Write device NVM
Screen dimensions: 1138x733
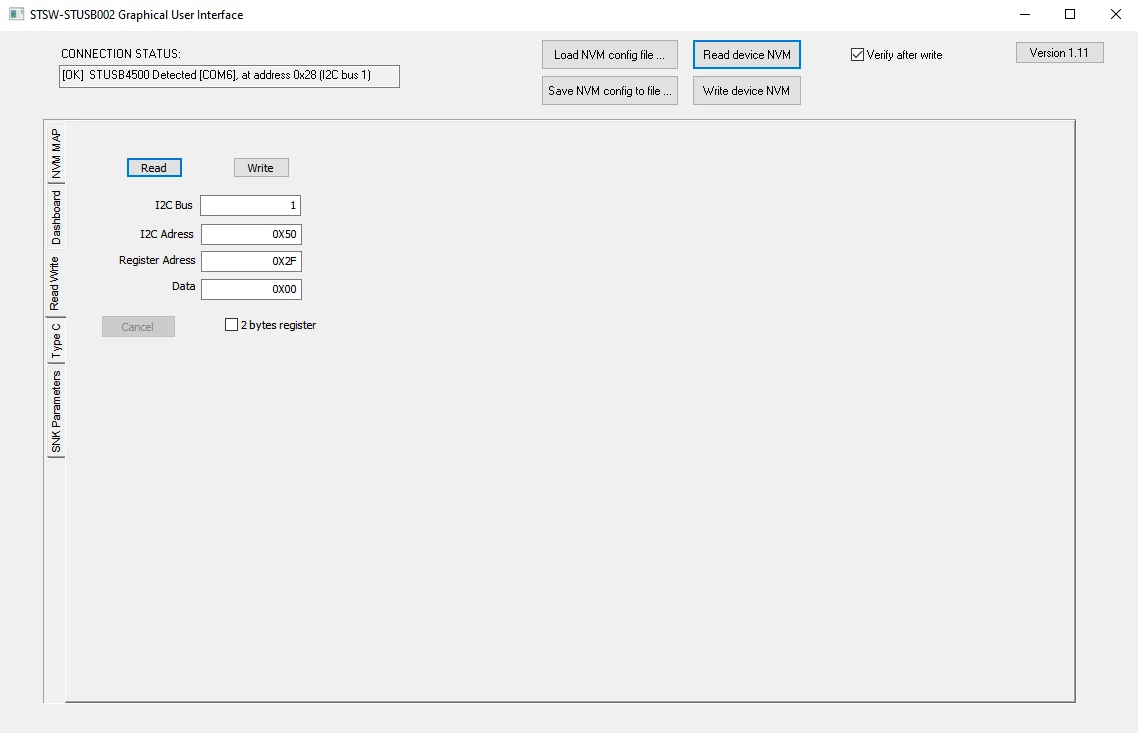(x=747, y=91)
